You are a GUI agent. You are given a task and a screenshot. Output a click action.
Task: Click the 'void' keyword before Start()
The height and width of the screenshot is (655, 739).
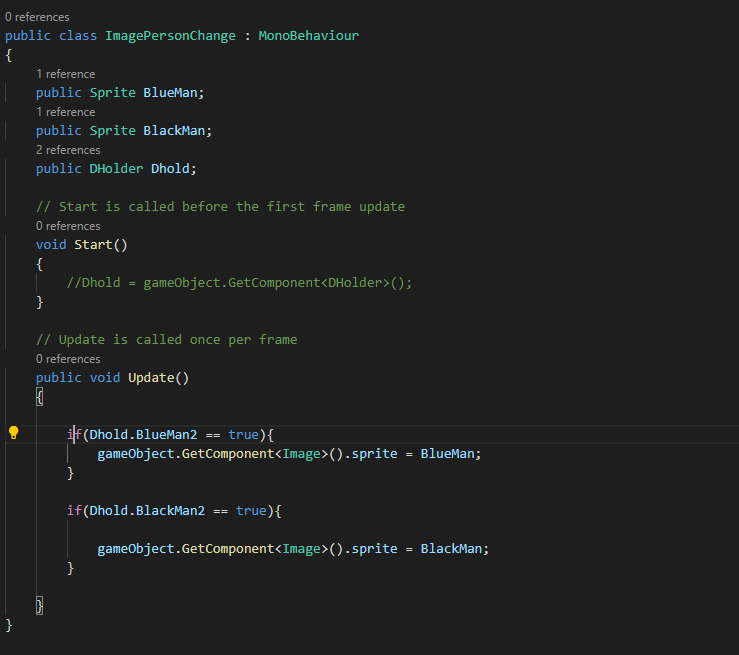click(x=51, y=245)
